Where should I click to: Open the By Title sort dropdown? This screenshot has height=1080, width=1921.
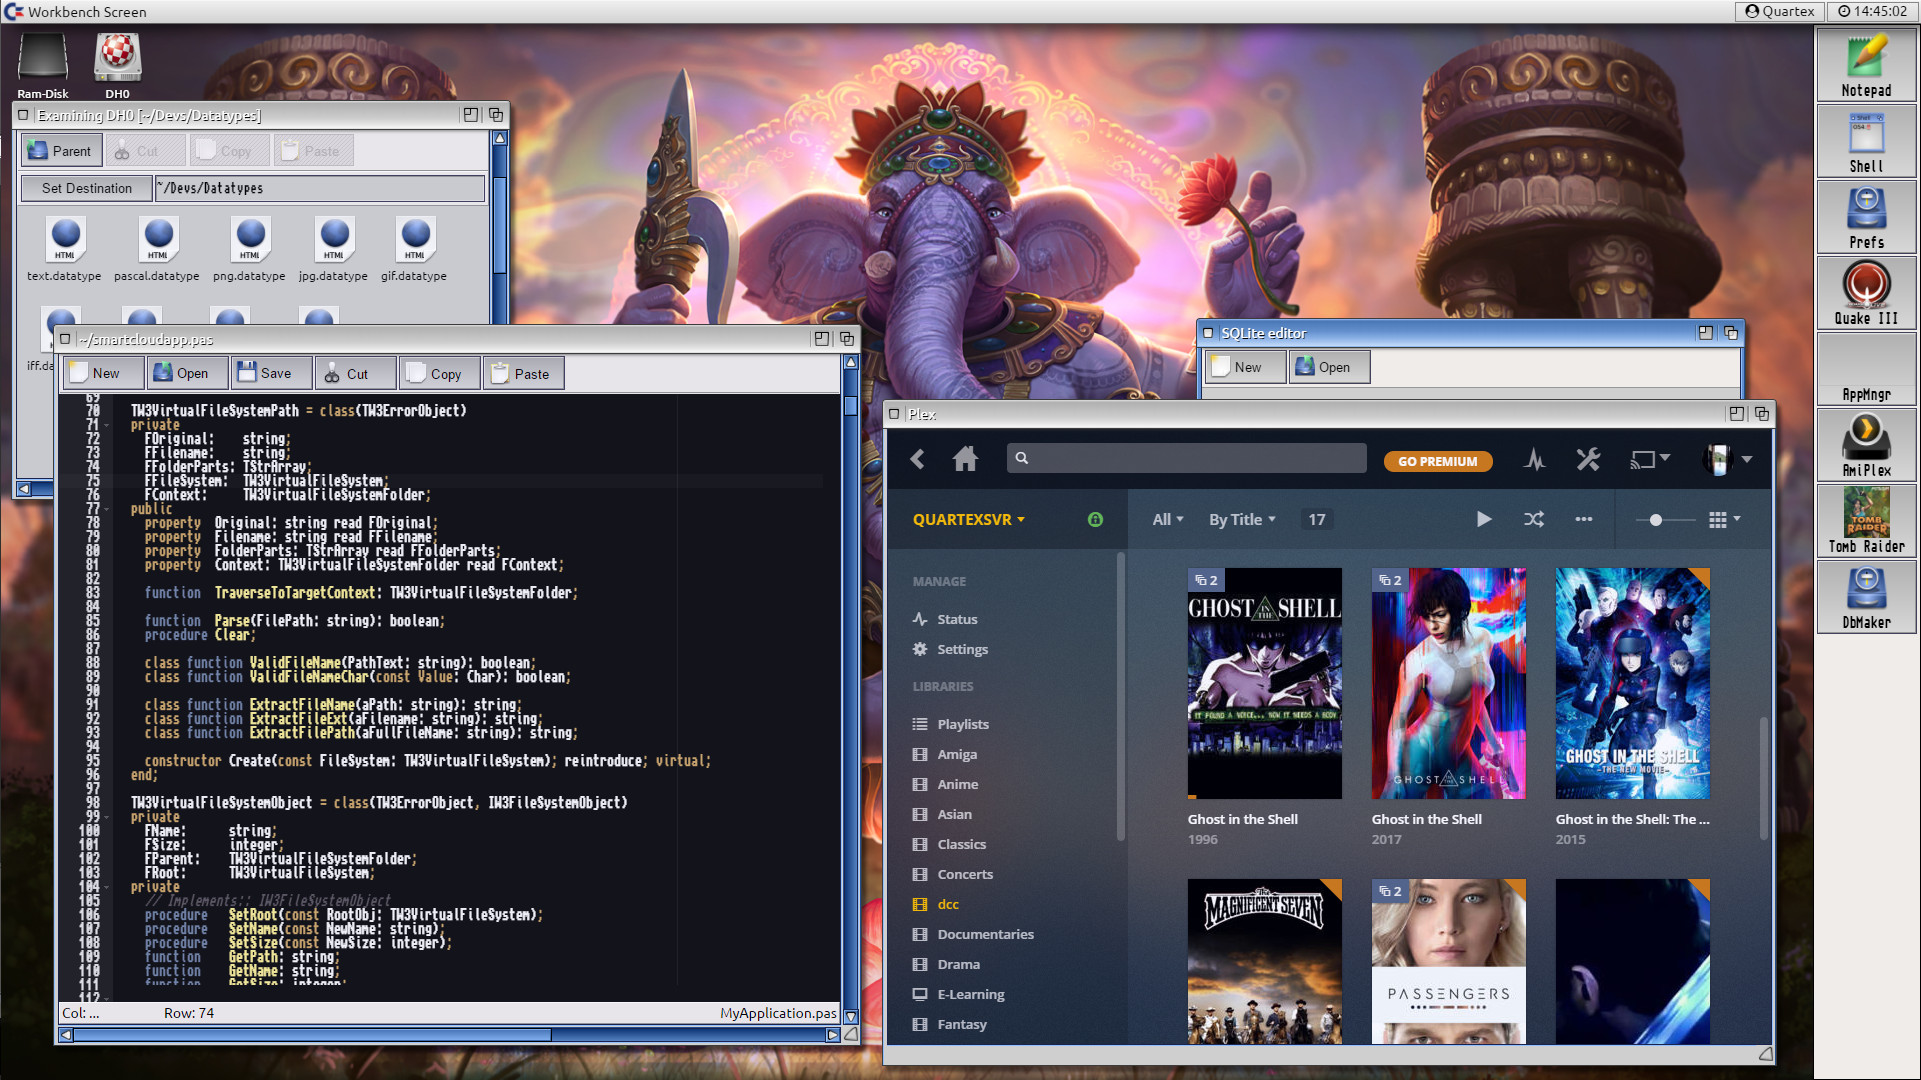[x=1242, y=519]
